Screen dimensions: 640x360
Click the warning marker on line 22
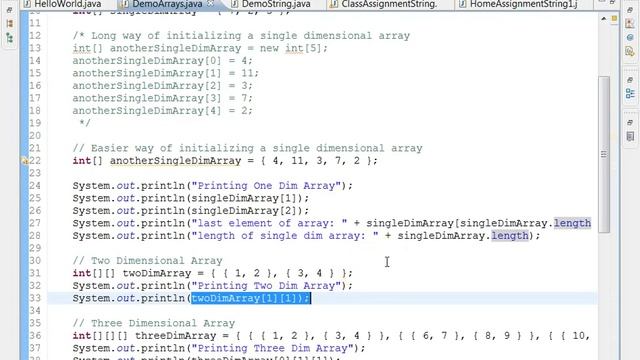coord(25,161)
